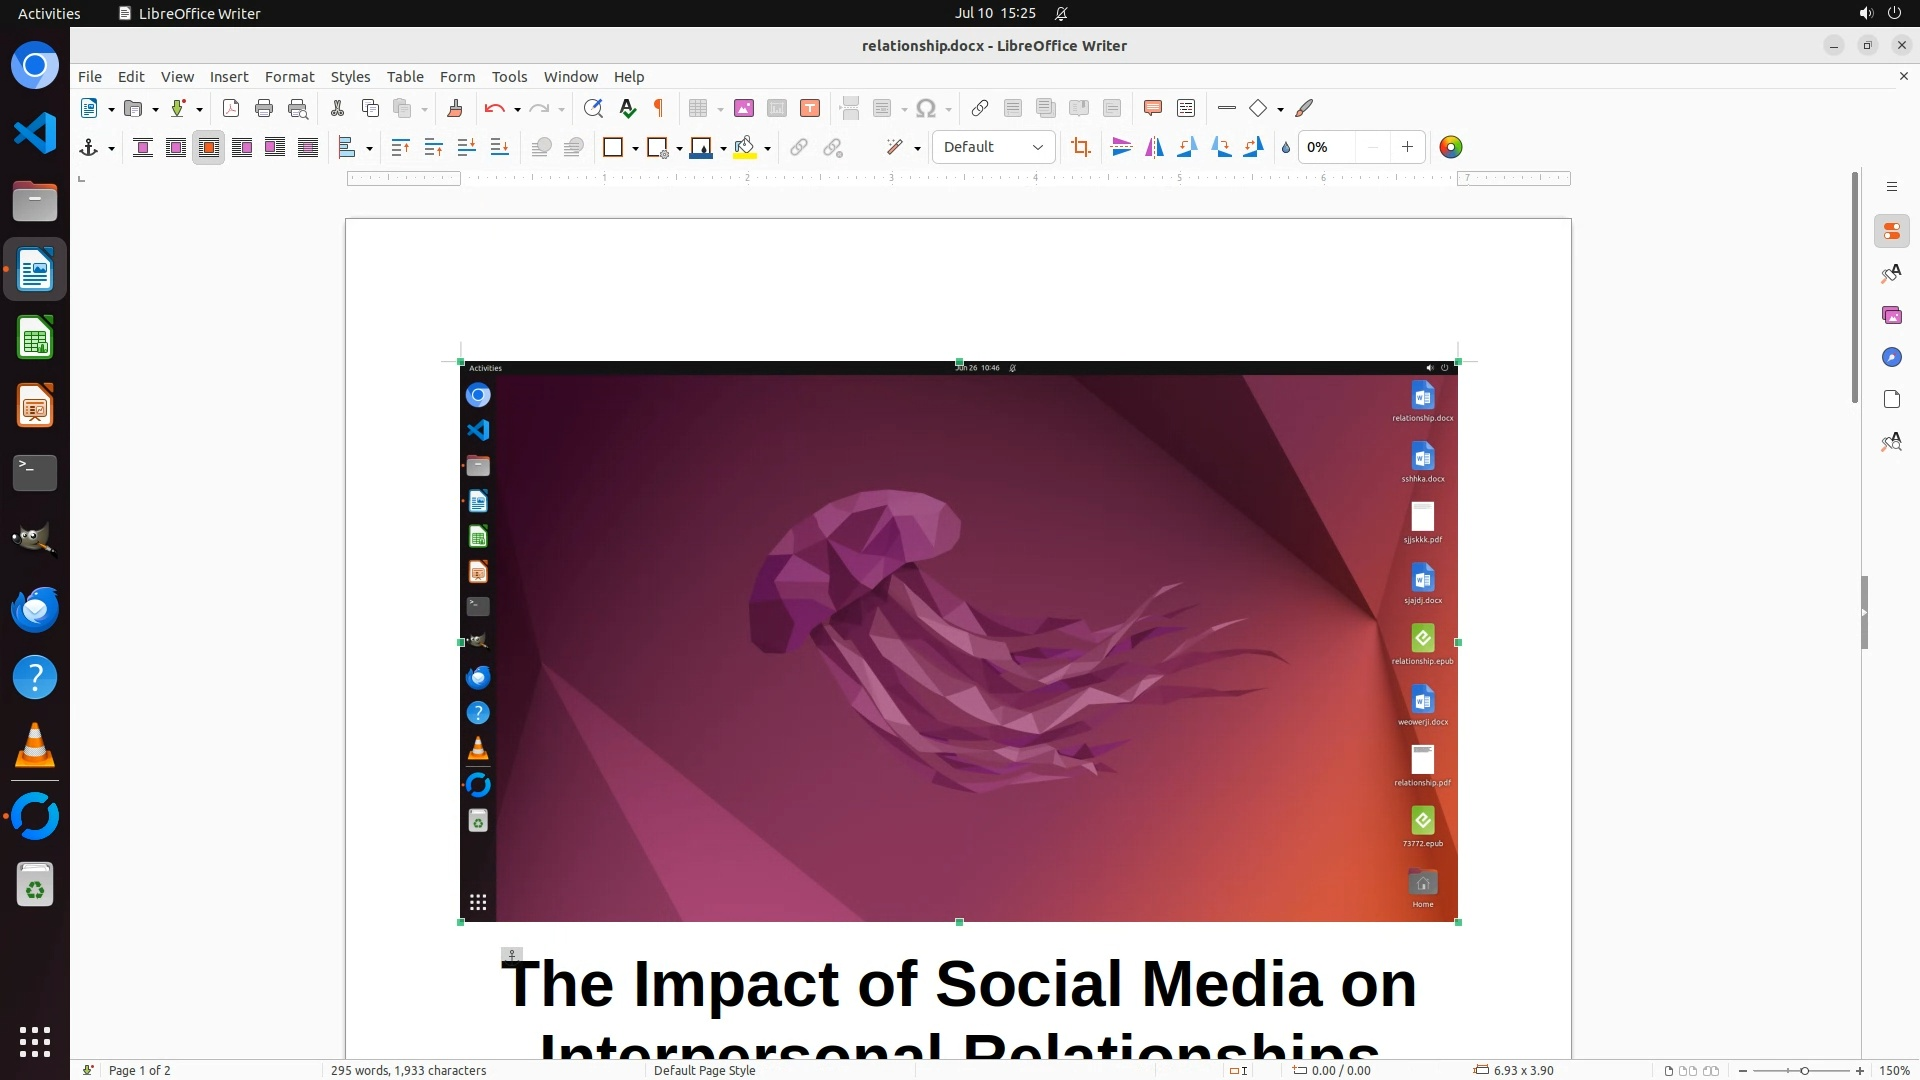Click the zoom slider in status bar
Screen dimensions: 1920x1080
[x=1803, y=1070]
